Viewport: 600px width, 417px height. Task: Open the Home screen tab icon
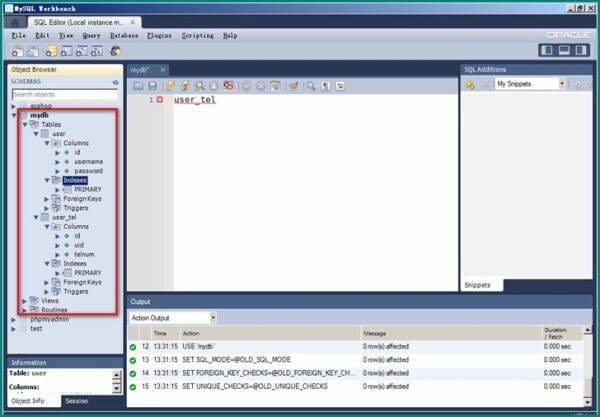[15, 23]
